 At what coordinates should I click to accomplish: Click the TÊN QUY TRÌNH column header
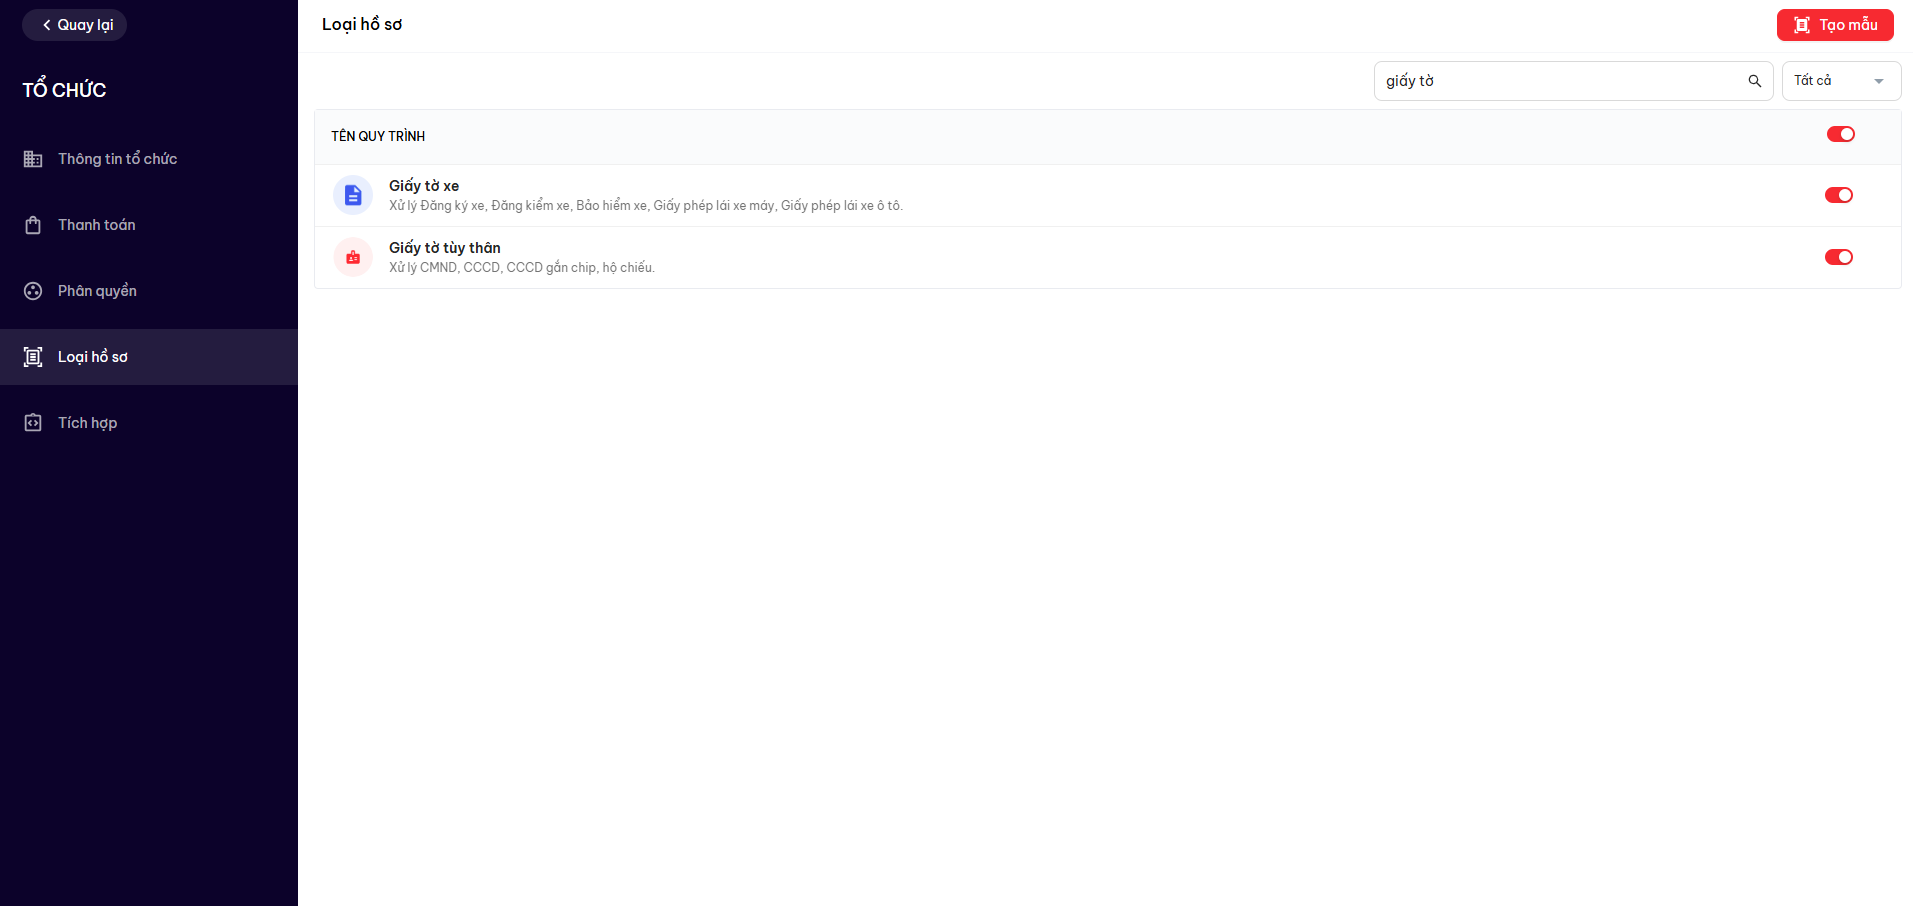pyautogui.click(x=378, y=136)
